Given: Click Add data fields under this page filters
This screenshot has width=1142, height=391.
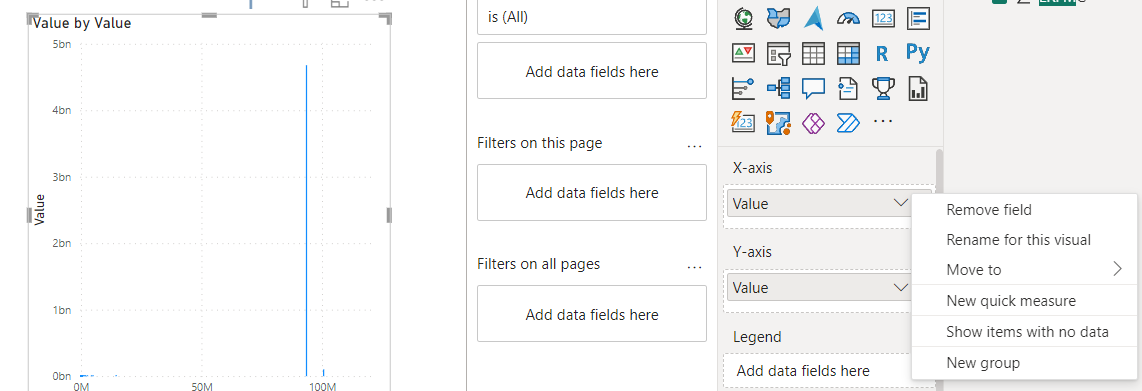Looking at the screenshot, I should pyautogui.click(x=591, y=192).
